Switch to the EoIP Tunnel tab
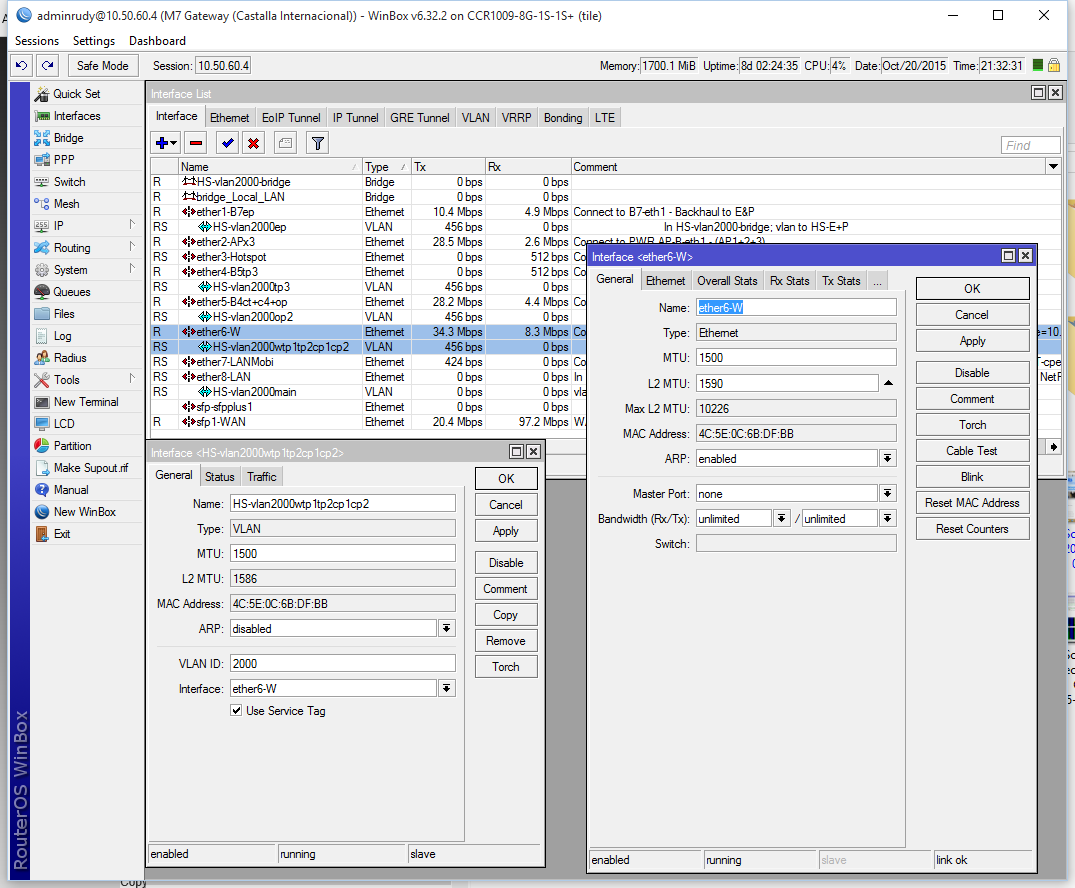 click(x=291, y=118)
